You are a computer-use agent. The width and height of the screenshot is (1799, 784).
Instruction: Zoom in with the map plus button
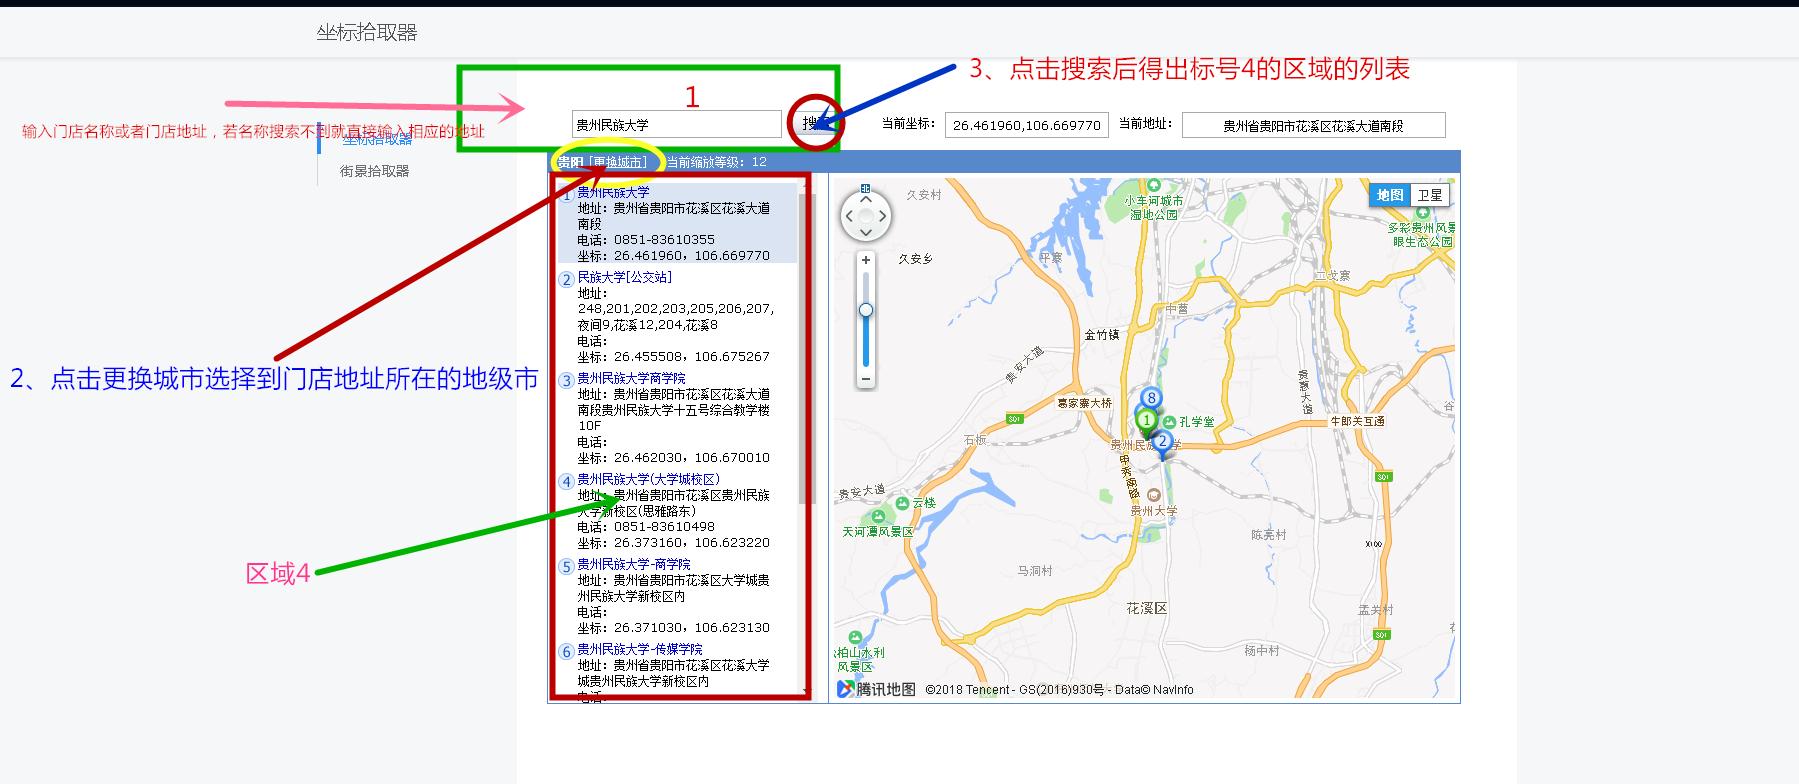click(x=866, y=260)
